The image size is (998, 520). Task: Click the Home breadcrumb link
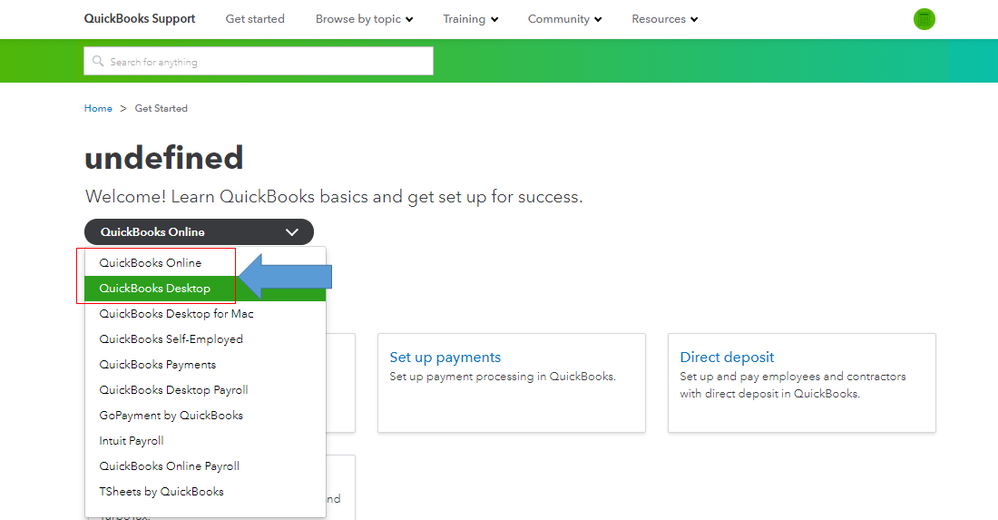tap(98, 108)
